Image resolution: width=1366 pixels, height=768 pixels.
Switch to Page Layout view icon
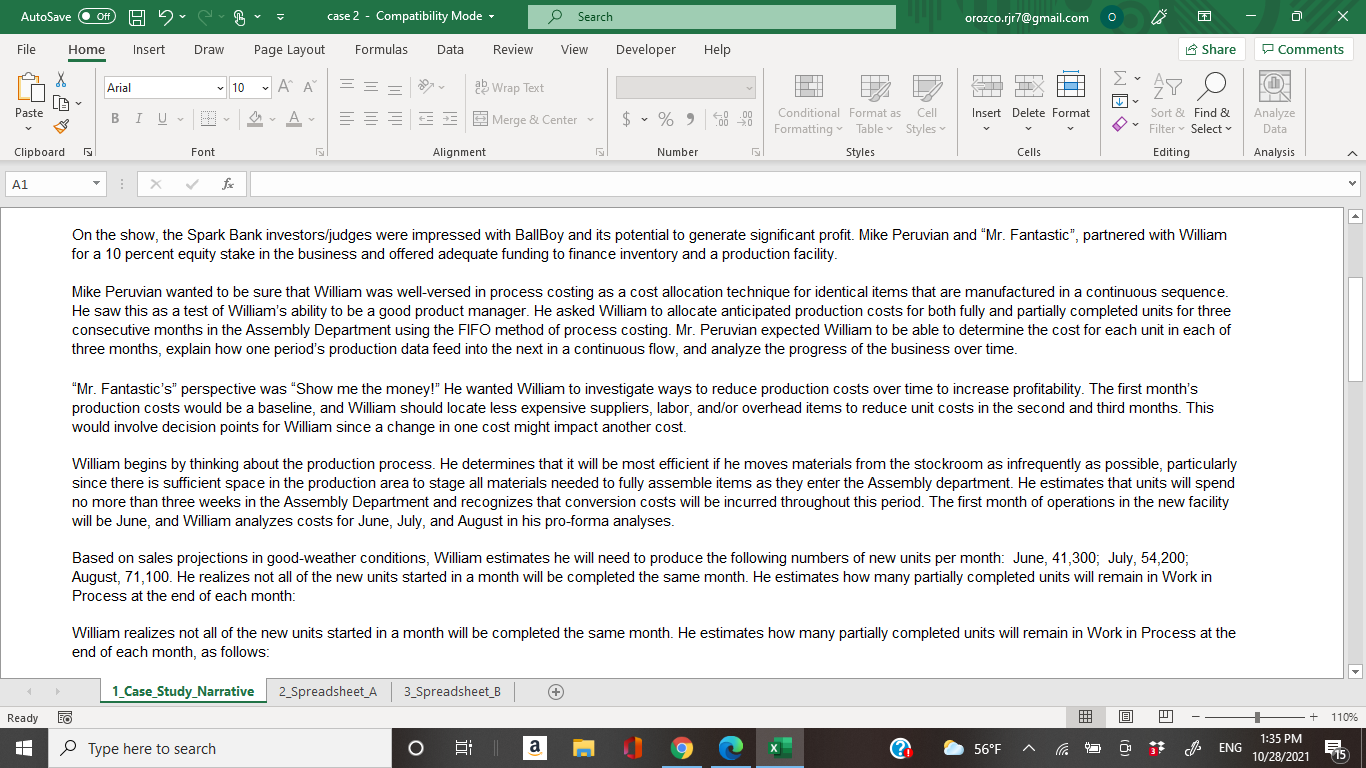pos(1125,717)
